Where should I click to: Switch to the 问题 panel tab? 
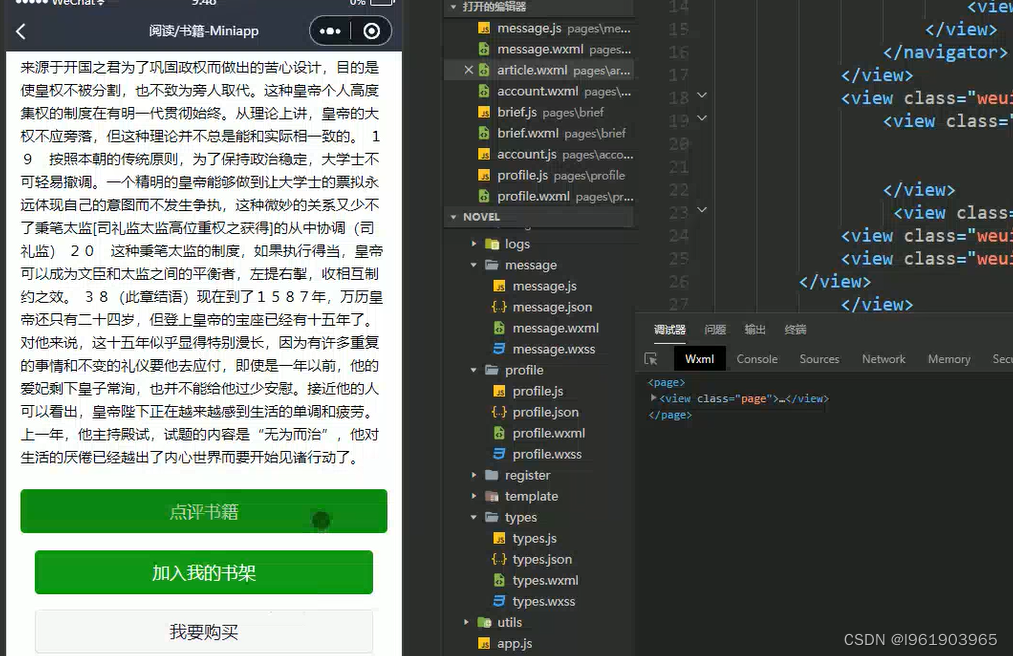pos(715,330)
